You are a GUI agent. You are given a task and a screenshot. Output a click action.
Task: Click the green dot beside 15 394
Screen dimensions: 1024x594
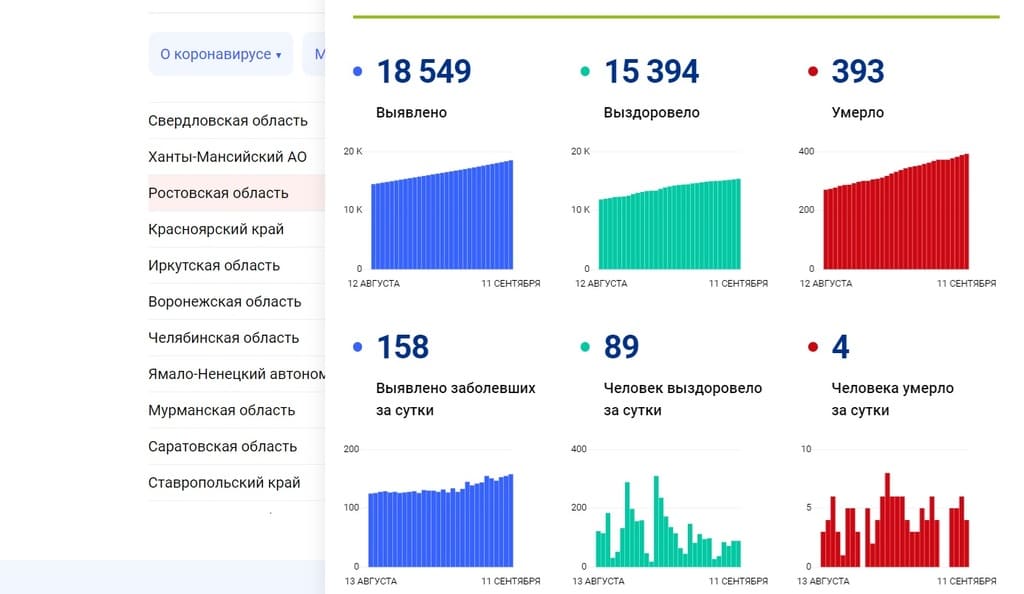(x=585, y=72)
